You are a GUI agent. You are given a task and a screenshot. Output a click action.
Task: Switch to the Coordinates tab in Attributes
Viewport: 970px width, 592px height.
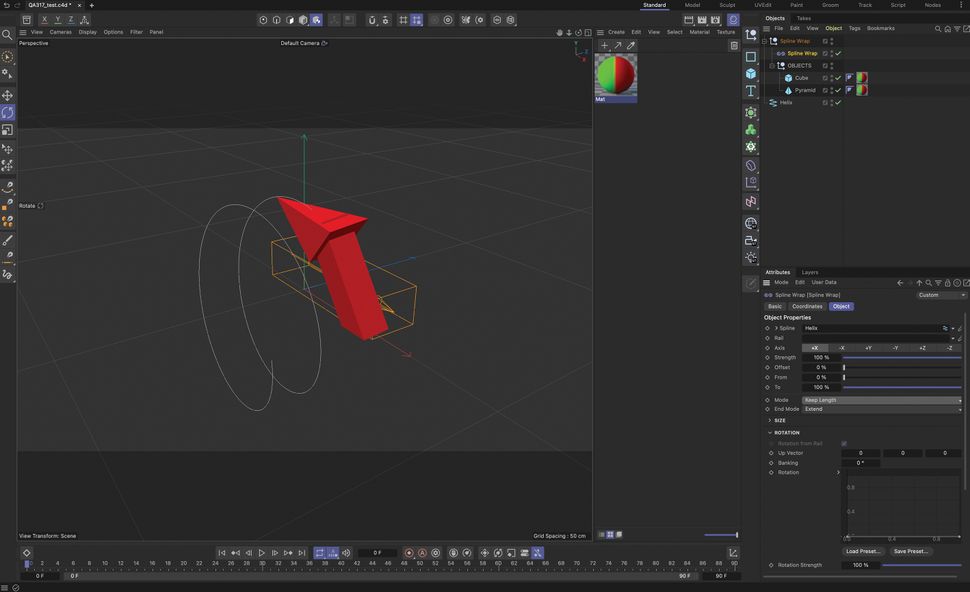pos(807,306)
